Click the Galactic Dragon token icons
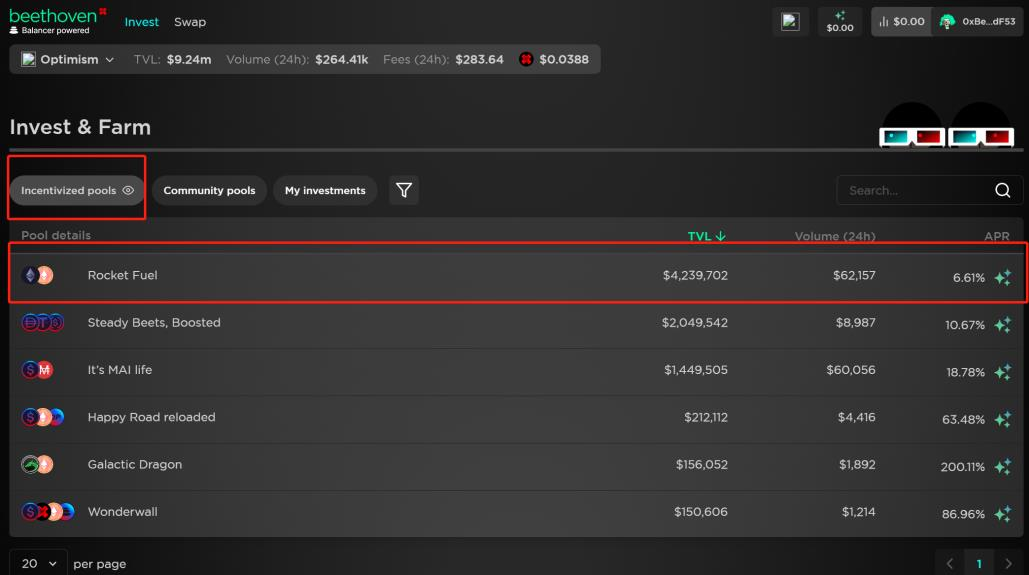1029x575 pixels. point(37,465)
